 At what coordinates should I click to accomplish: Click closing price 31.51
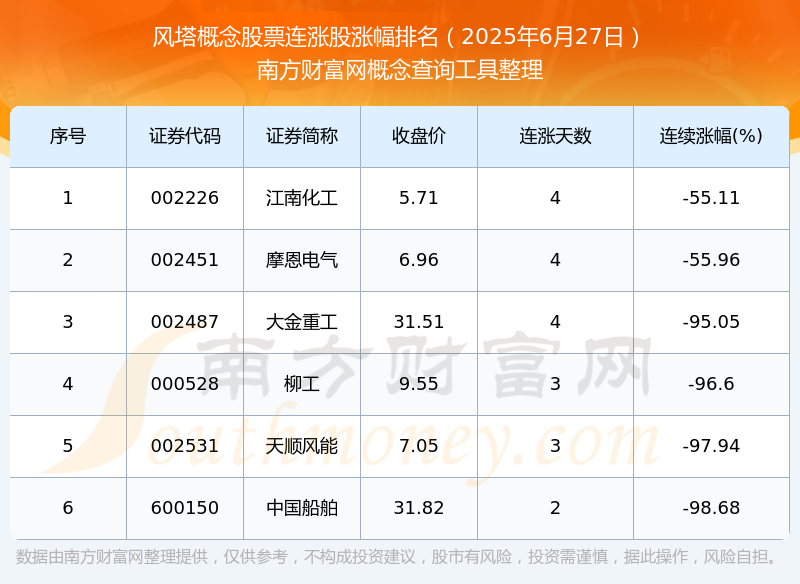(x=419, y=322)
